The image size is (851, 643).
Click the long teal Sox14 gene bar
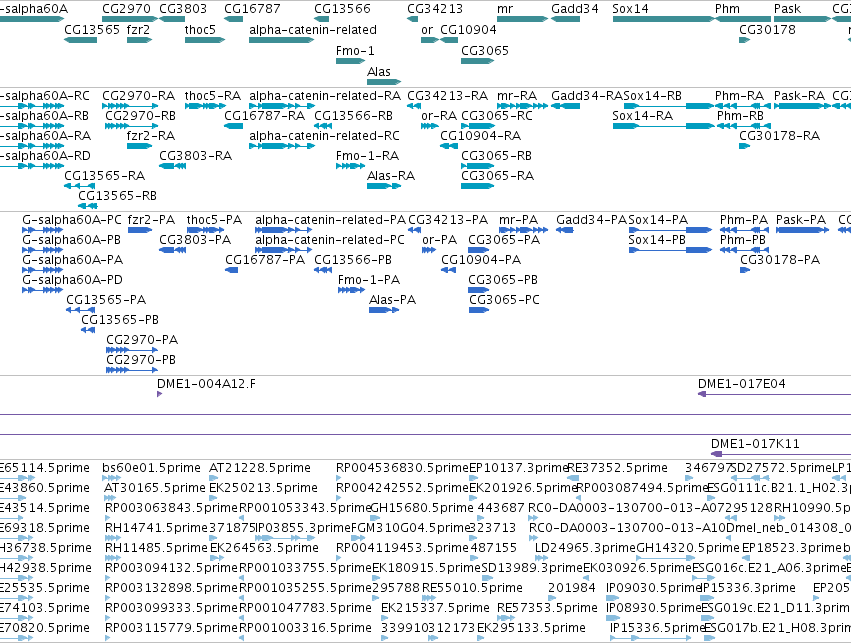(663, 19)
